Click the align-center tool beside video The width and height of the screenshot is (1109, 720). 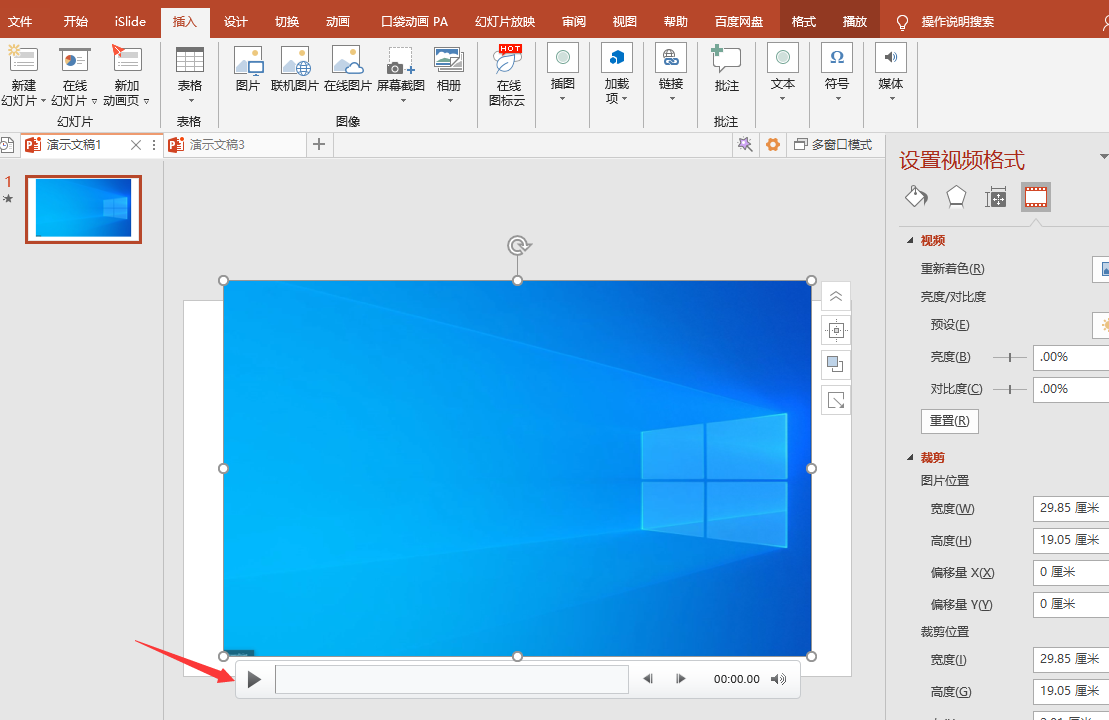point(836,330)
